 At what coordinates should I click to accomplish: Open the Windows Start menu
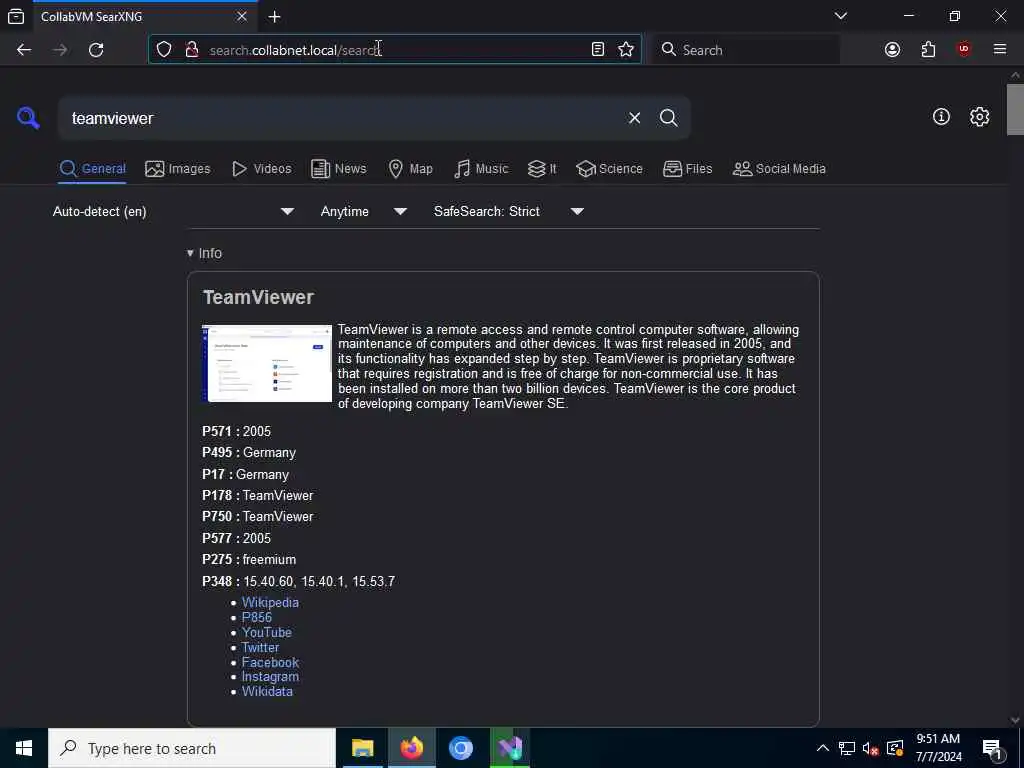click(24, 748)
